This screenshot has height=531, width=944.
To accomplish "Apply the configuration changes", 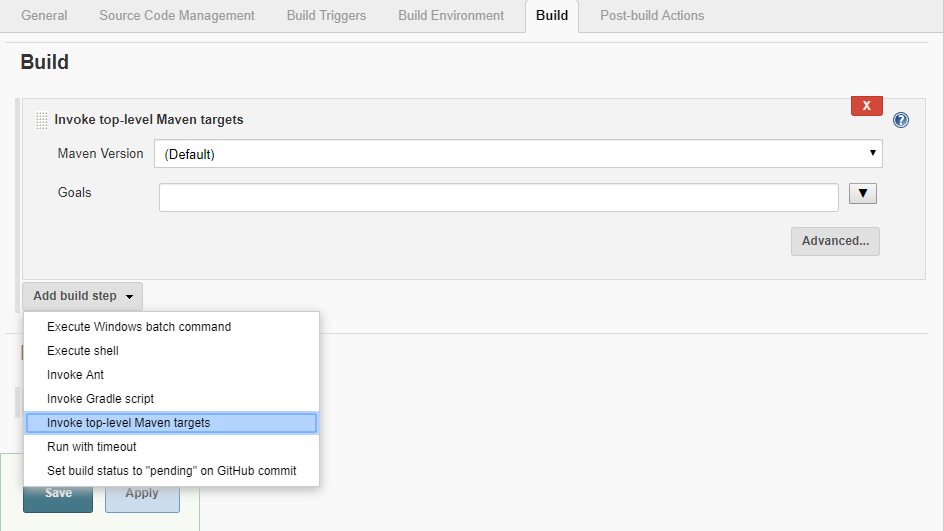I will 142,494.
